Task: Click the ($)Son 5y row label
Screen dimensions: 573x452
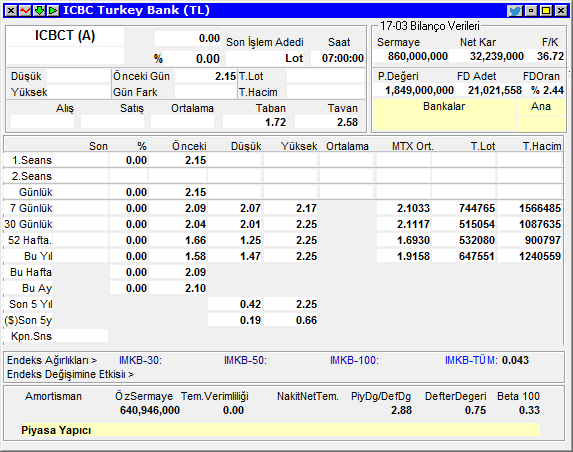Action: [28, 320]
